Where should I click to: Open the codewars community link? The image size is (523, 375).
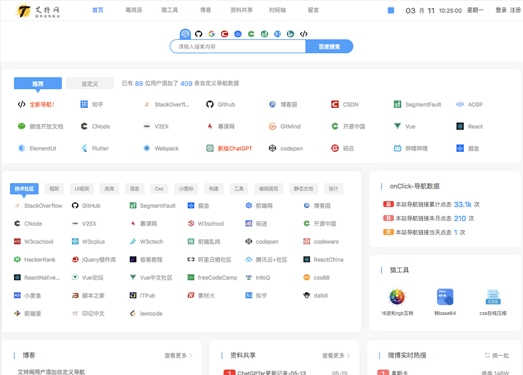coord(321,242)
